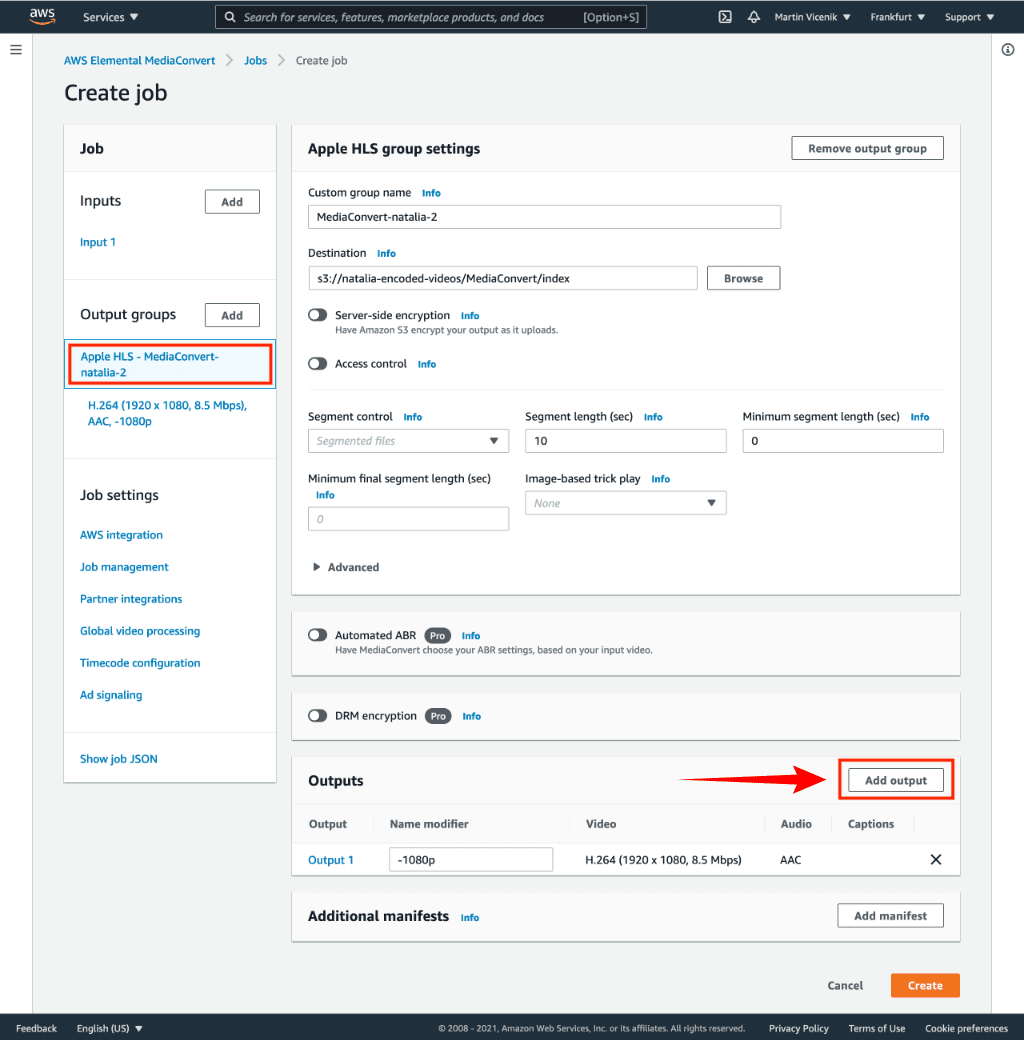Screen dimensions: 1024x1040
Task: Enable the Automated ABR toggle
Action: (318, 635)
